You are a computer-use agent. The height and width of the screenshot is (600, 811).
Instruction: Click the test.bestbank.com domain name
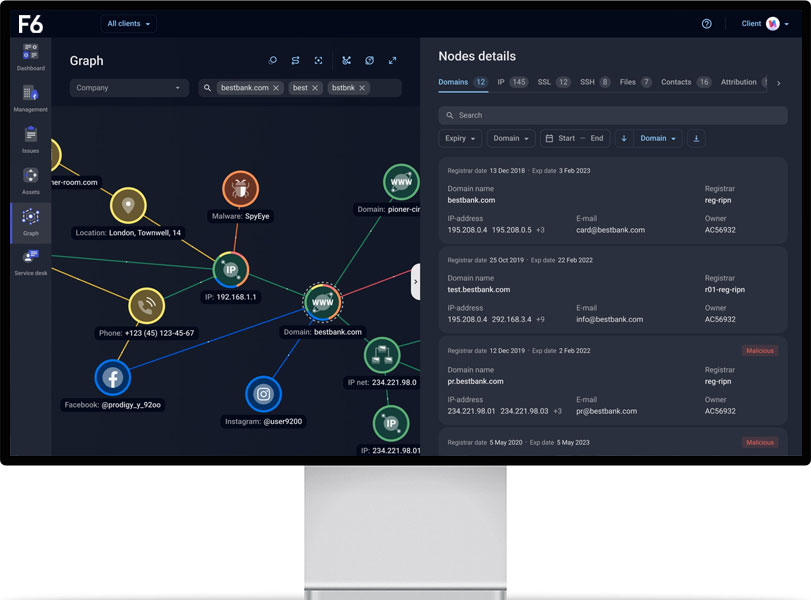pyautogui.click(x=478, y=290)
